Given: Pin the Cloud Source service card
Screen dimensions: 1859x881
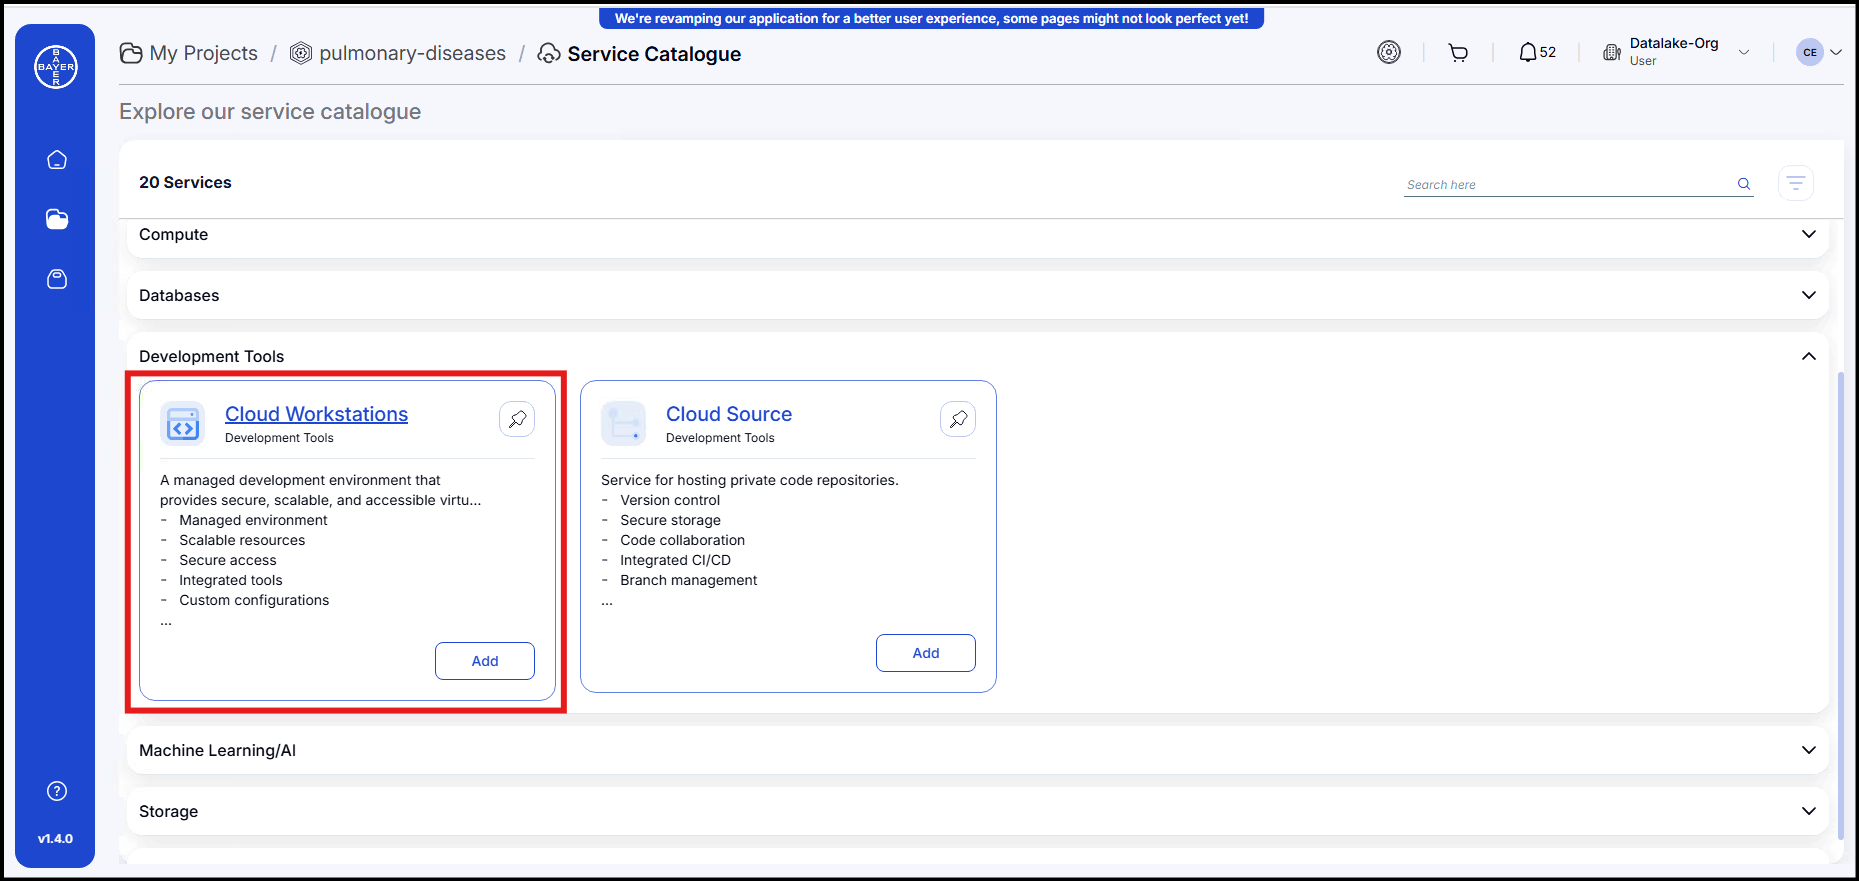Looking at the screenshot, I should coord(958,419).
